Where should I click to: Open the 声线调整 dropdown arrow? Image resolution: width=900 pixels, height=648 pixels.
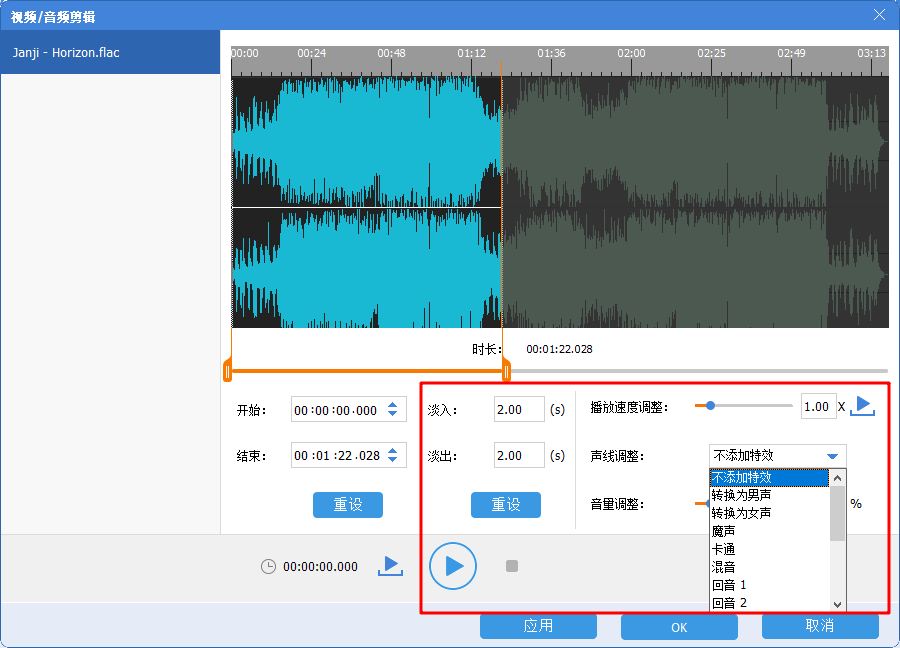pyautogui.click(x=832, y=456)
